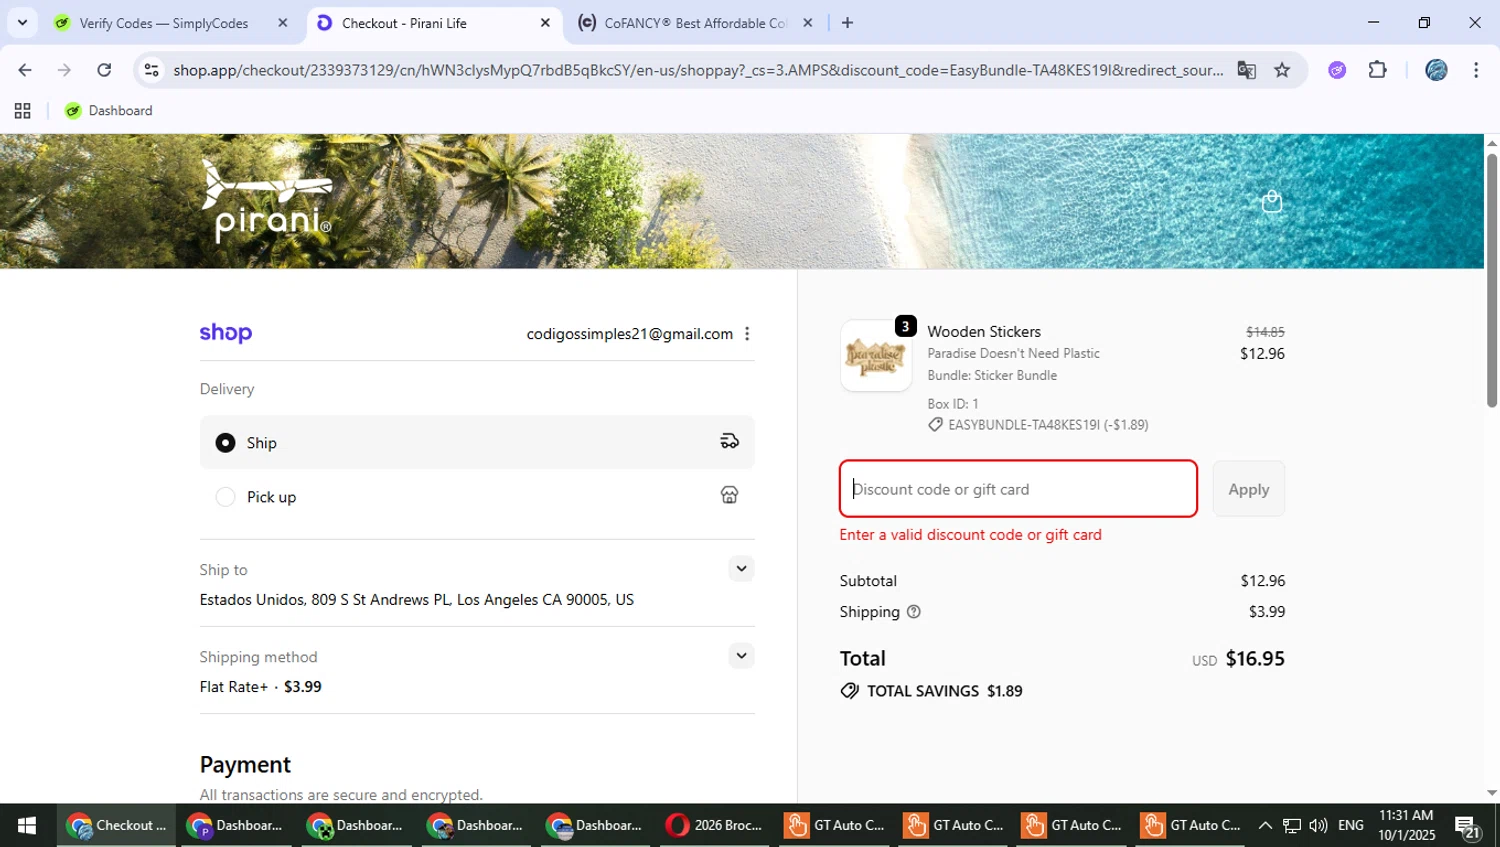Open the Dashboard bookmark
This screenshot has width=1500, height=847.
(109, 111)
